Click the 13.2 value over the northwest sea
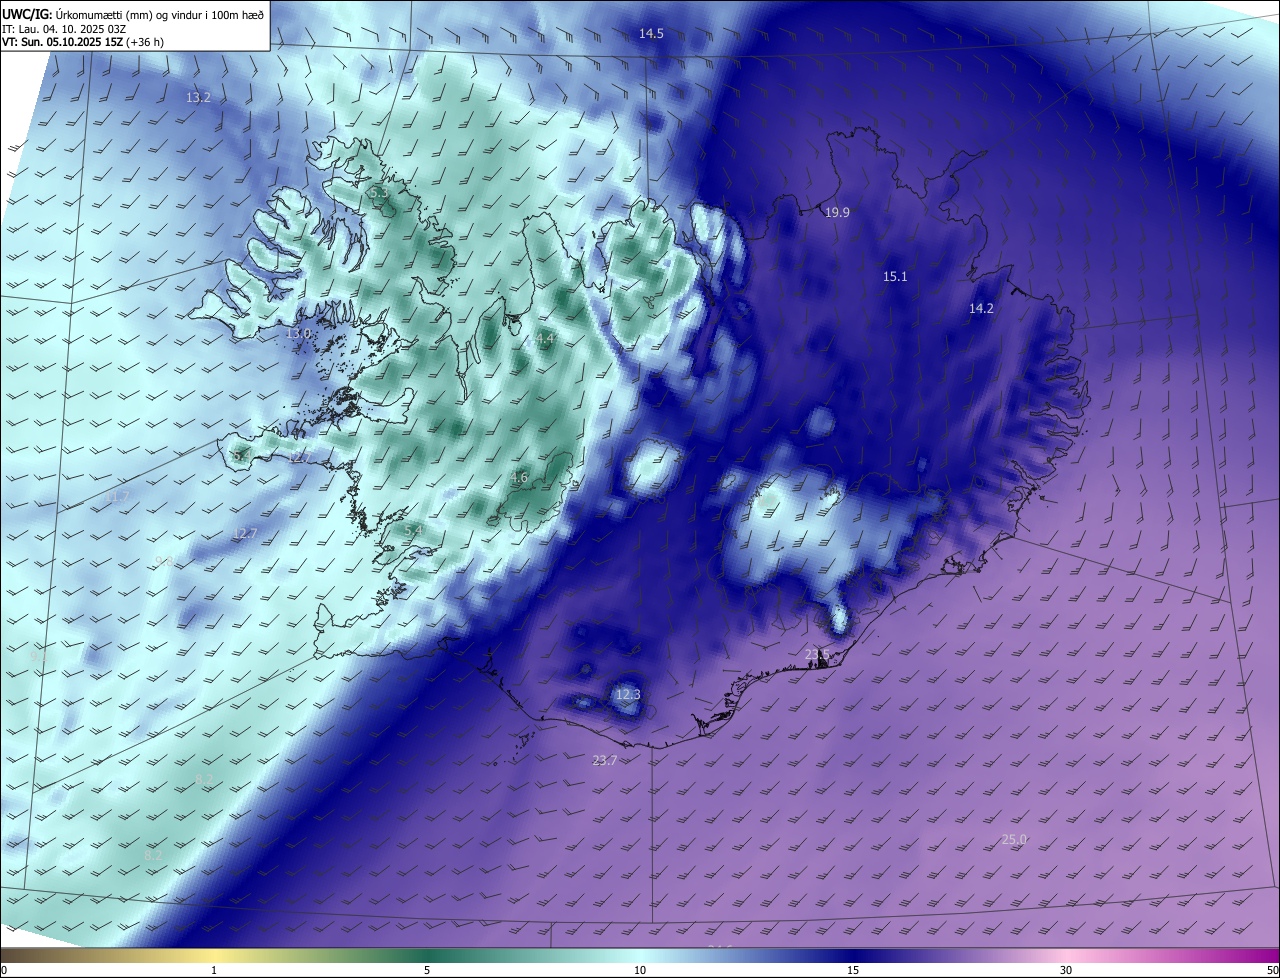Image resolution: width=1280 pixels, height=978 pixels. [198, 98]
